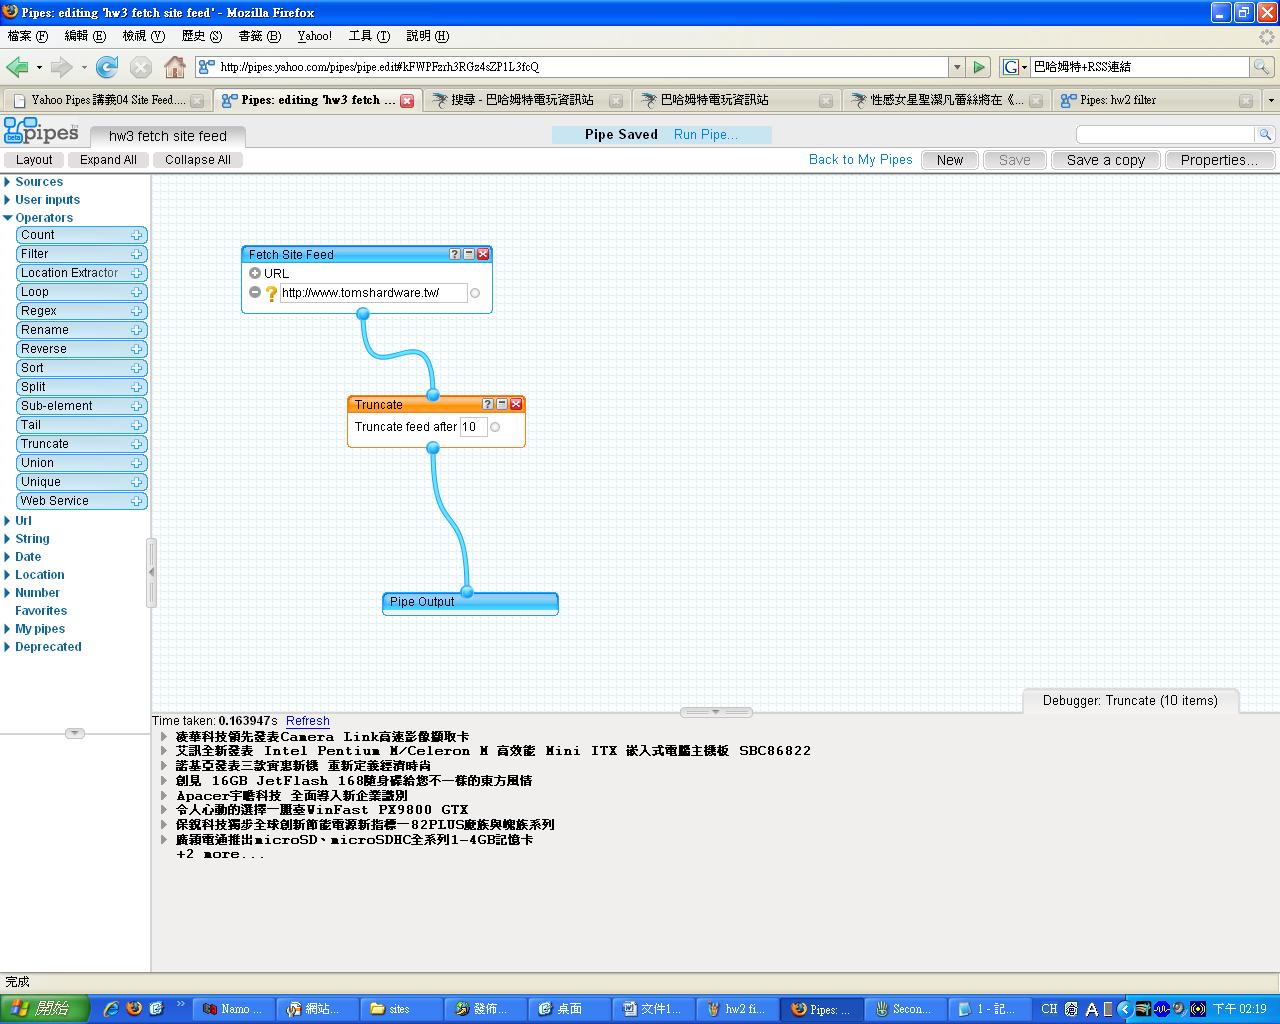Image resolution: width=1280 pixels, height=1024 pixels.
Task: Add the Loop operator via its plus icon
Action: click(136, 292)
